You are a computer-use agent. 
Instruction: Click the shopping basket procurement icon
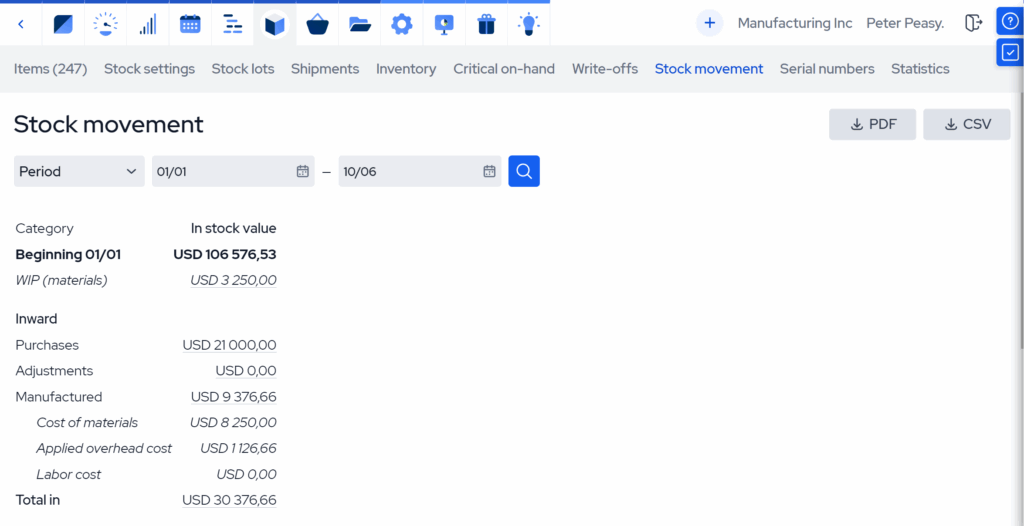click(x=318, y=24)
